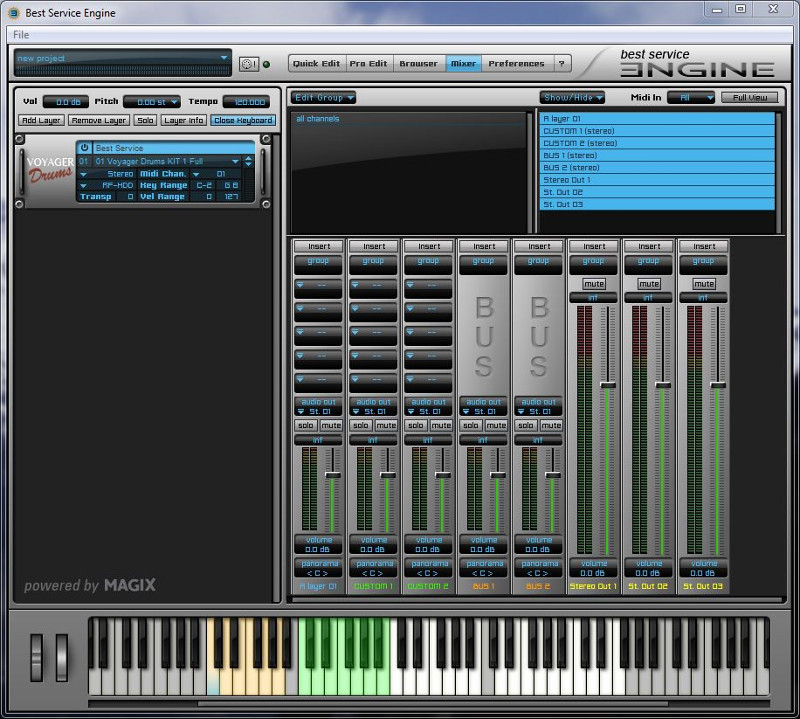
Task: Mute the St. Out 03 channel
Action: pos(704,284)
